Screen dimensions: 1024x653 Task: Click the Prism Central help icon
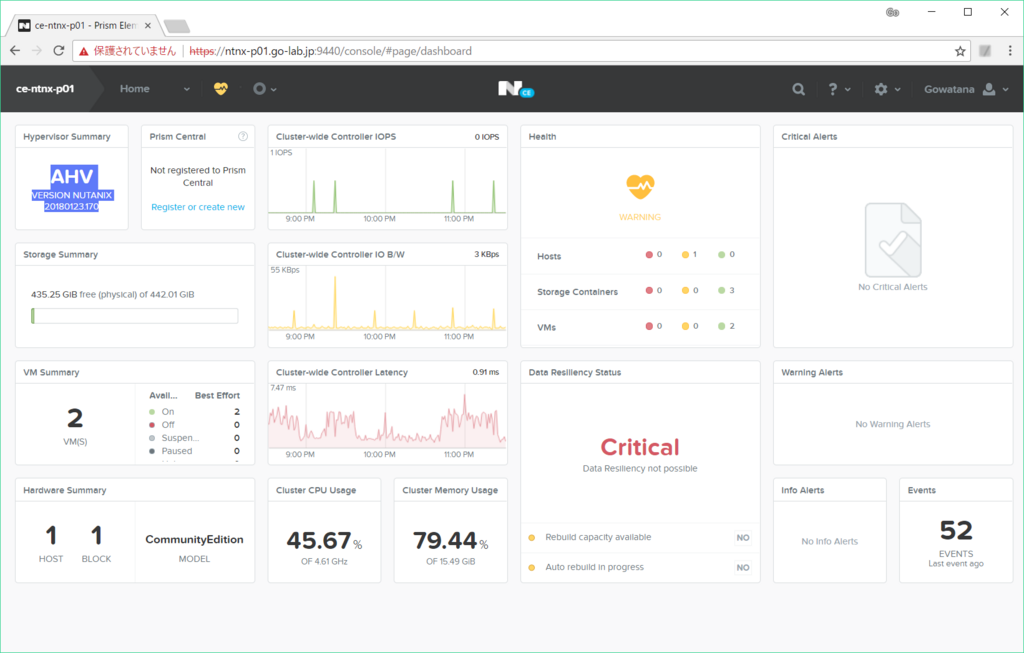tap(243, 136)
